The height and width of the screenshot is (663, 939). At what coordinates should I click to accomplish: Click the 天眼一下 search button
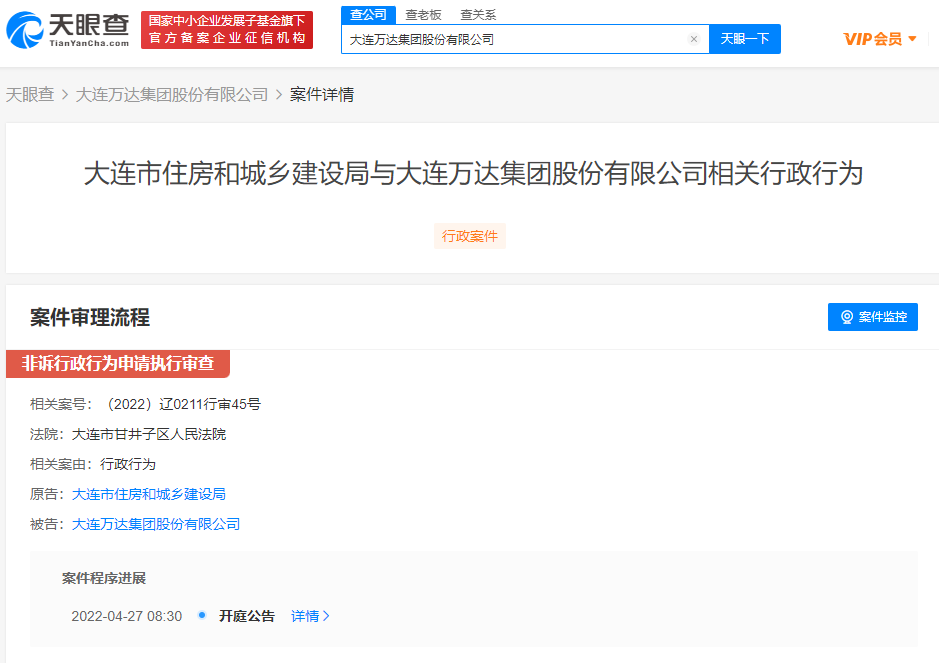pos(744,39)
